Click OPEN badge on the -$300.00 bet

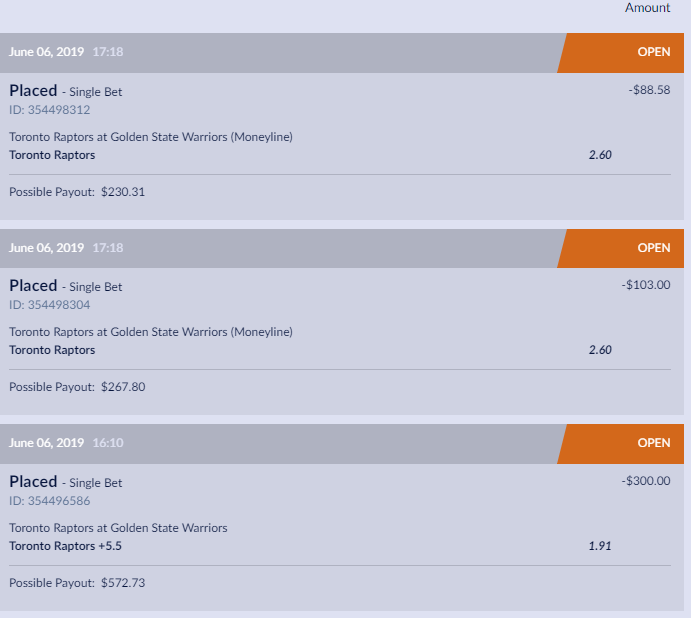pos(654,443)
